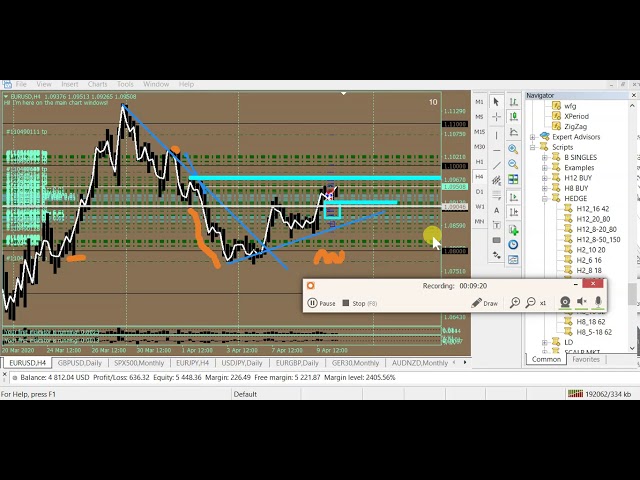The image size is (640, 480).
Task: Click the zoom in chart icon
Action: tap(513, 149)
